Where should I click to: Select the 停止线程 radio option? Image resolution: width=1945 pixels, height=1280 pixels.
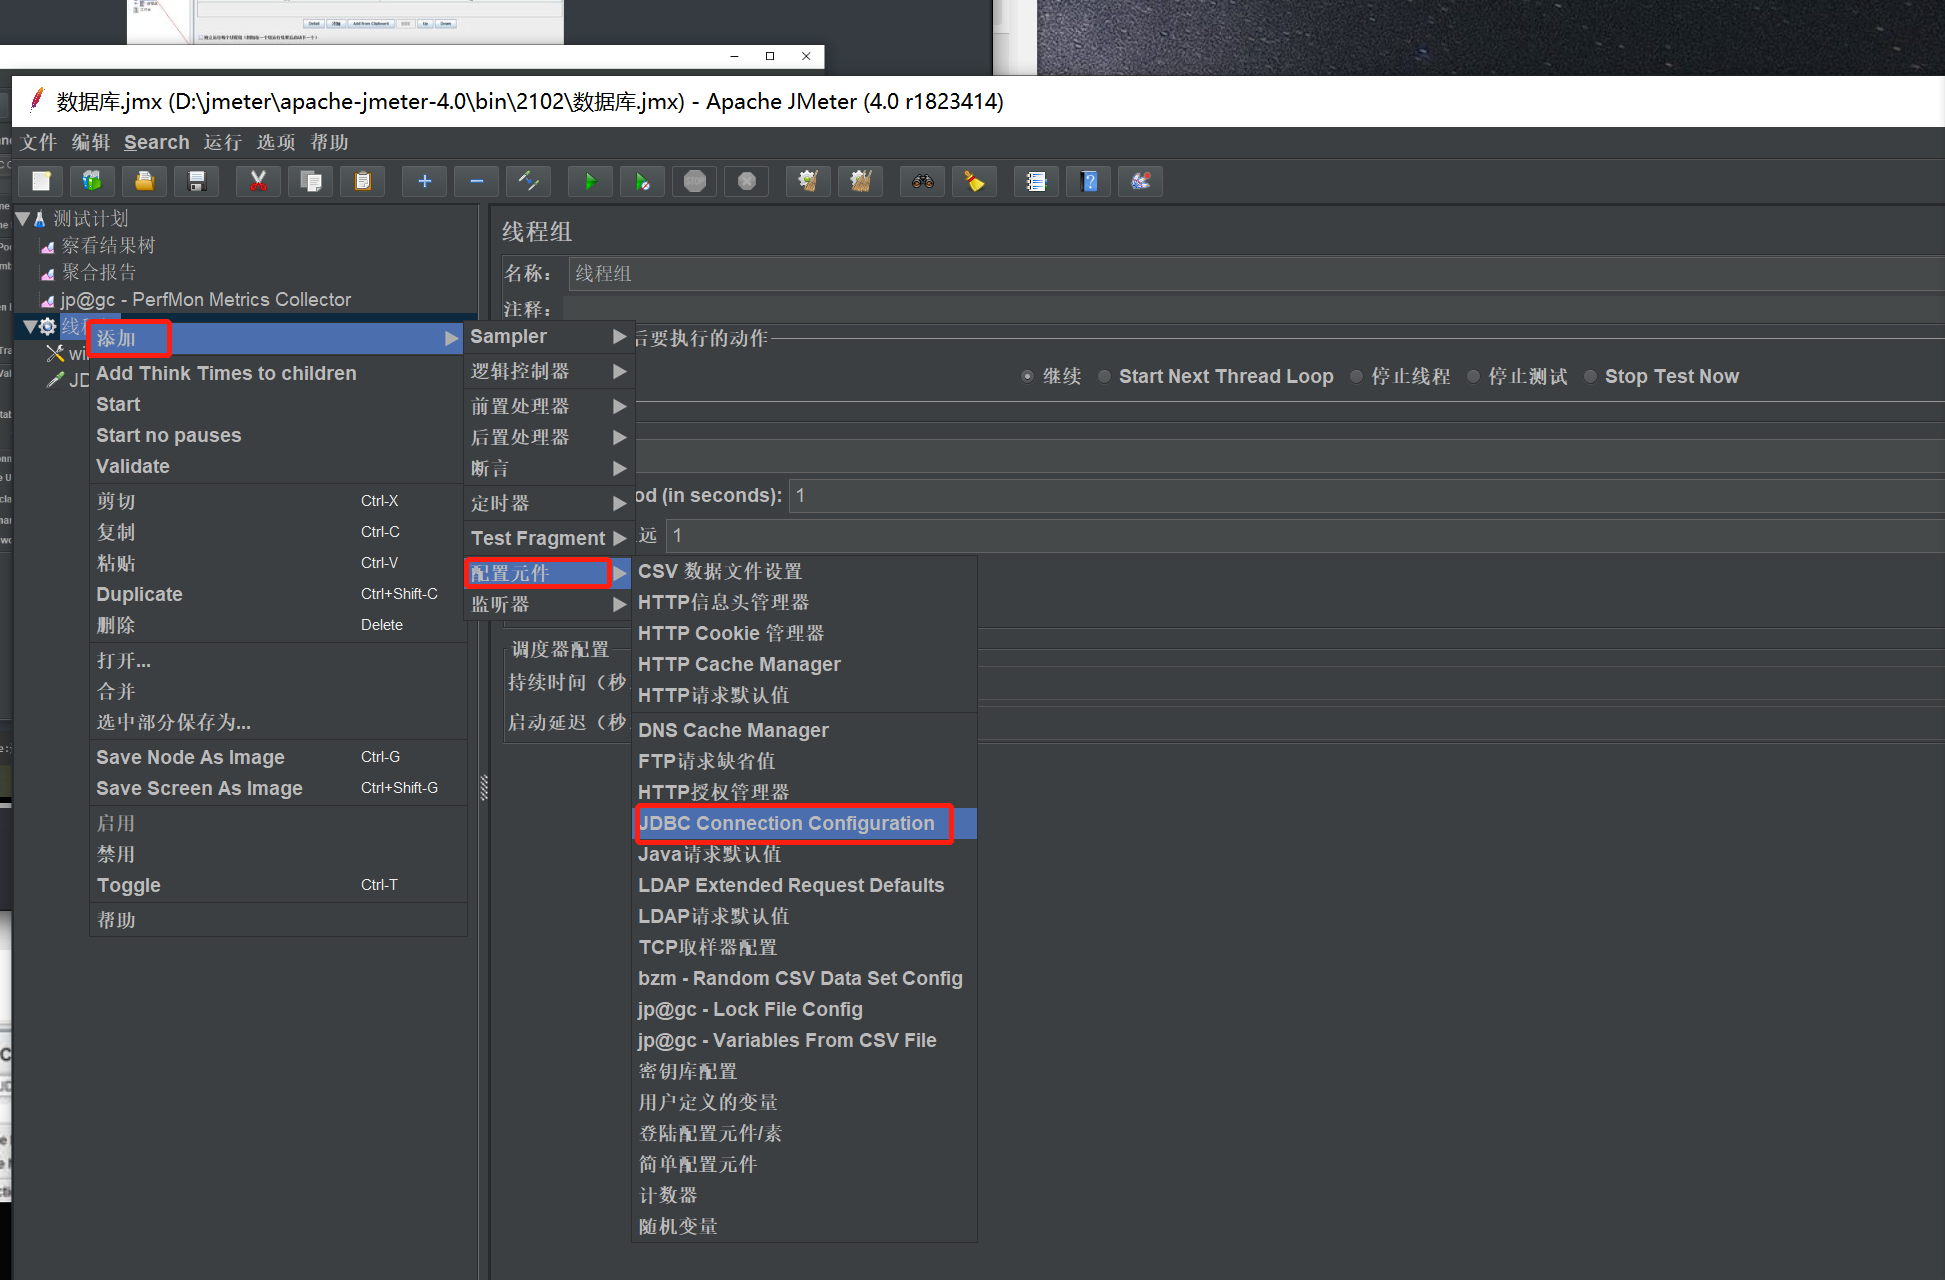tap(1356, 377)
